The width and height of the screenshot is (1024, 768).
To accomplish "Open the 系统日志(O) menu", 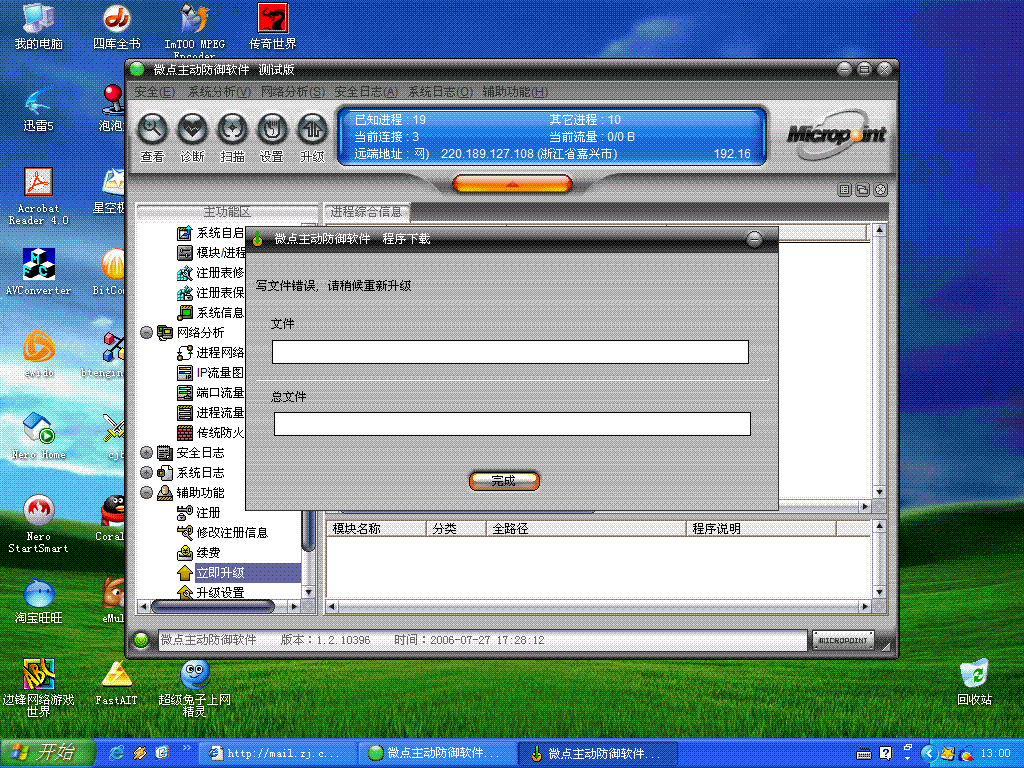I will point(440,92).
